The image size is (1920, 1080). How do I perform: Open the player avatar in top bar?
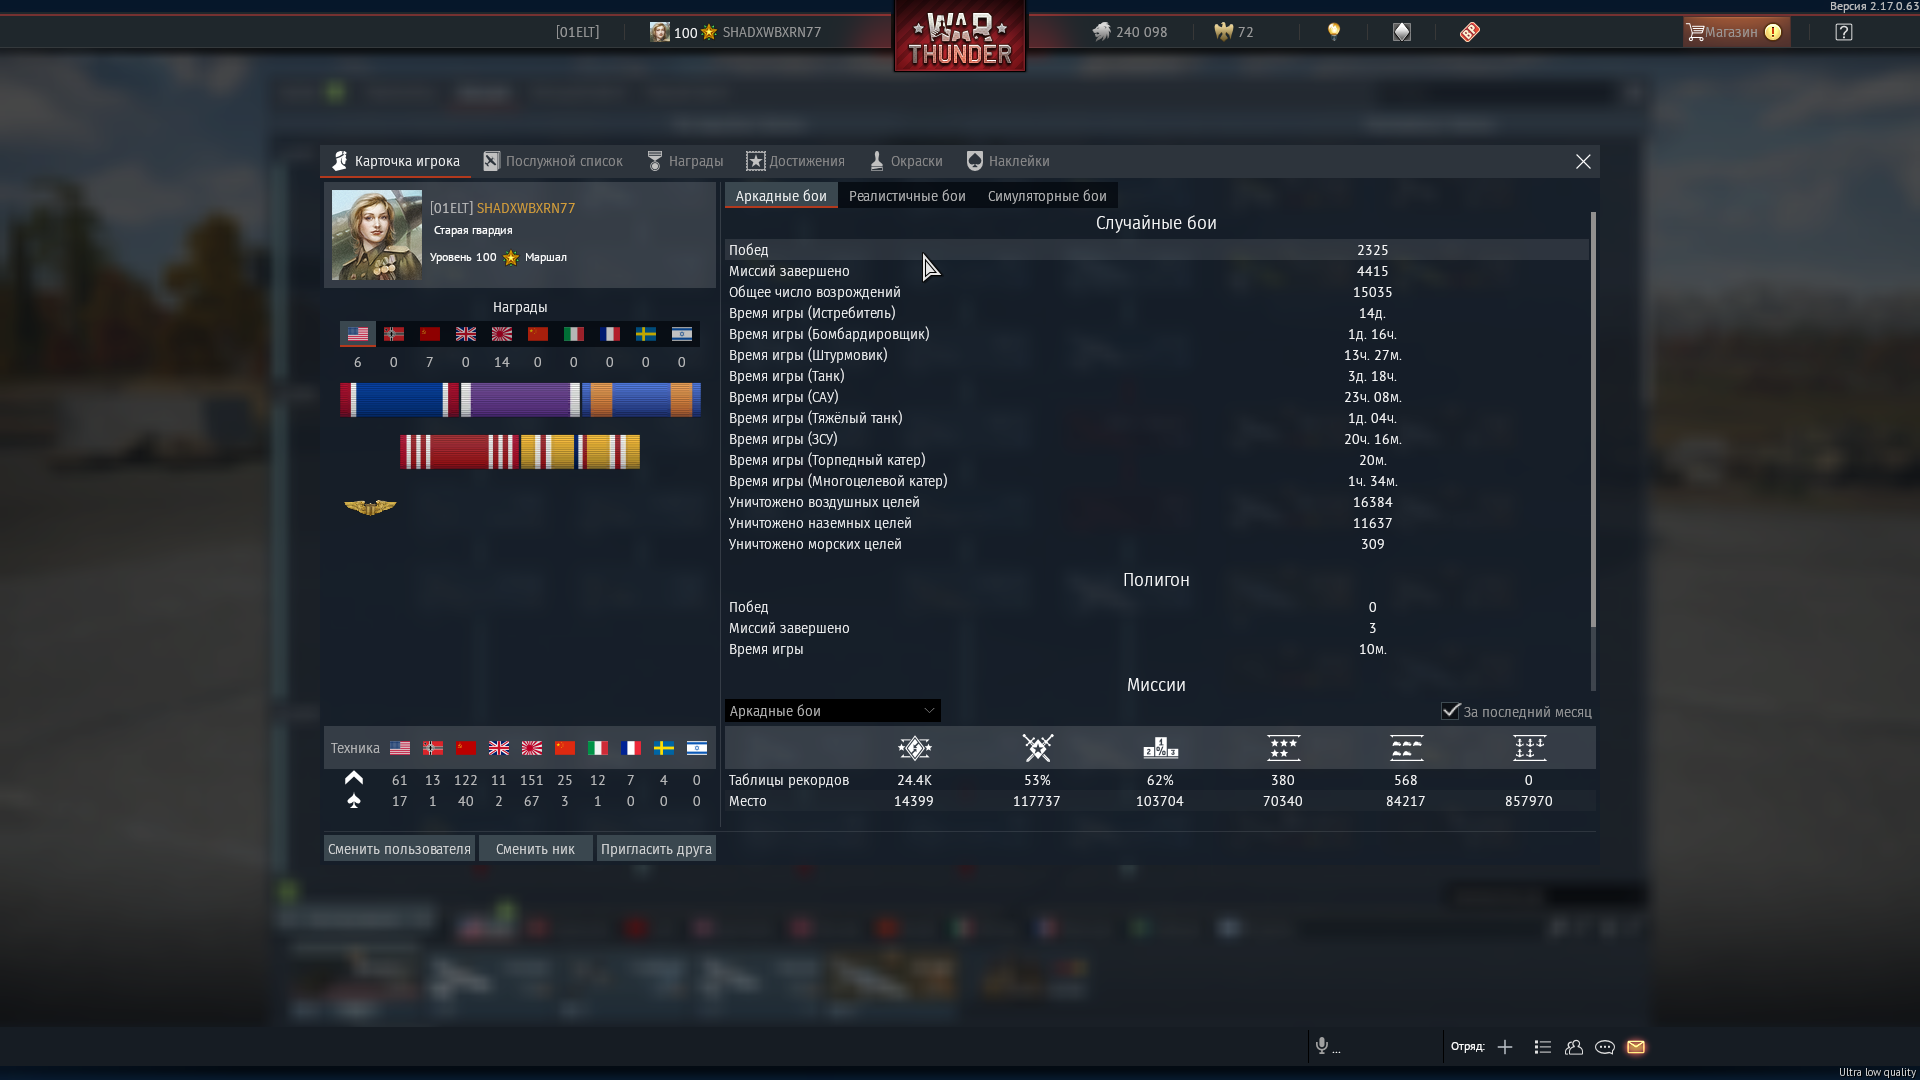659,32
